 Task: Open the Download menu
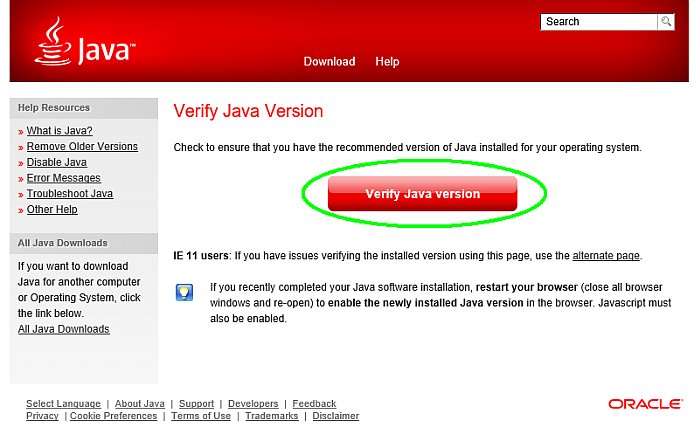click(329, 62)
